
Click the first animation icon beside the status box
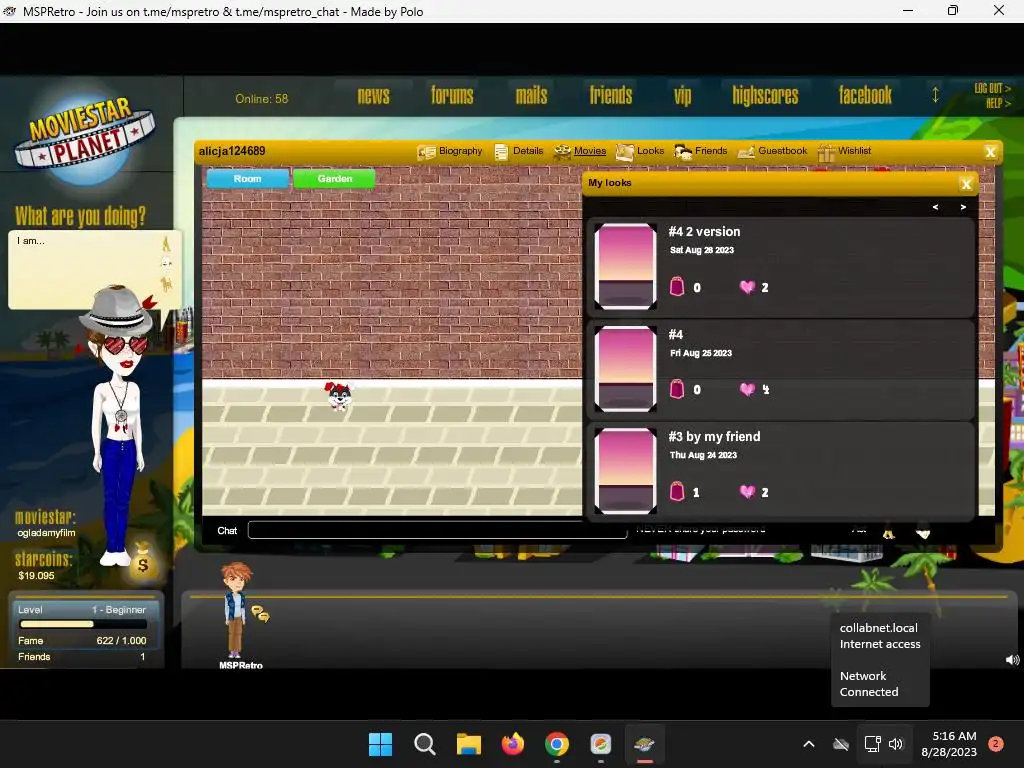click(166, 244)
